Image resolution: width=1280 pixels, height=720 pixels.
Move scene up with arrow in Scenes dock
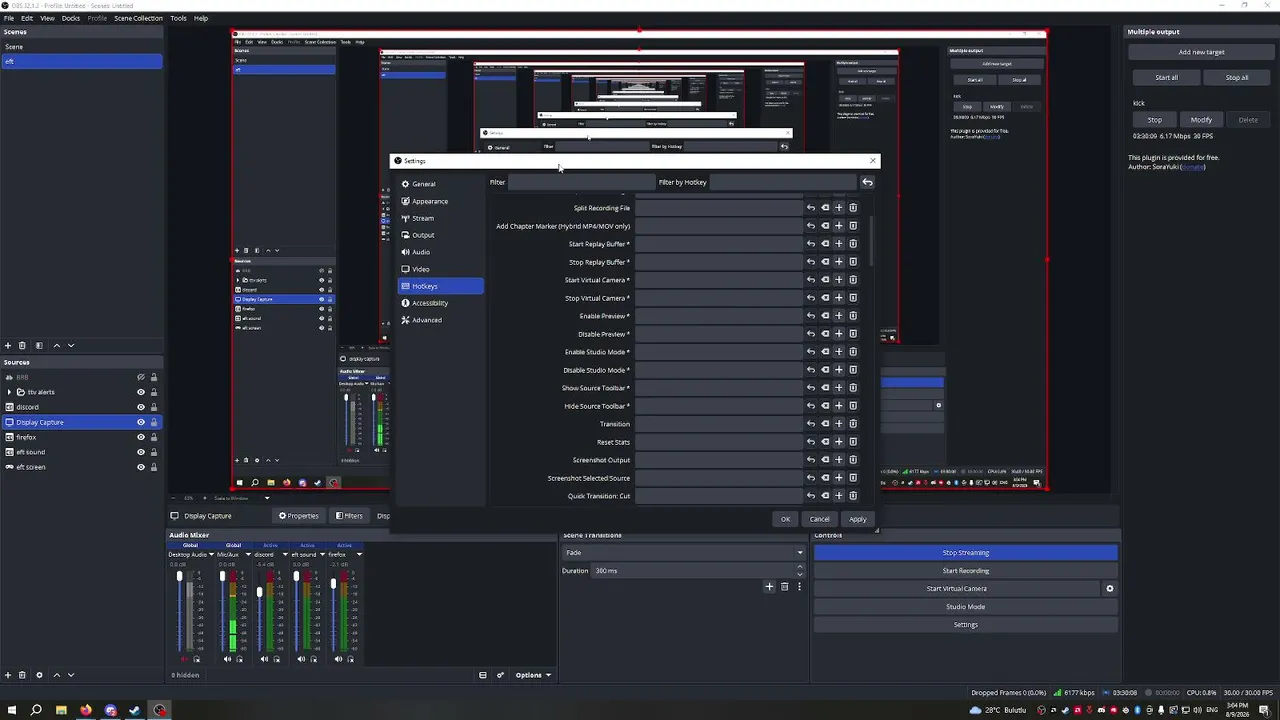[x=56, y=345]
